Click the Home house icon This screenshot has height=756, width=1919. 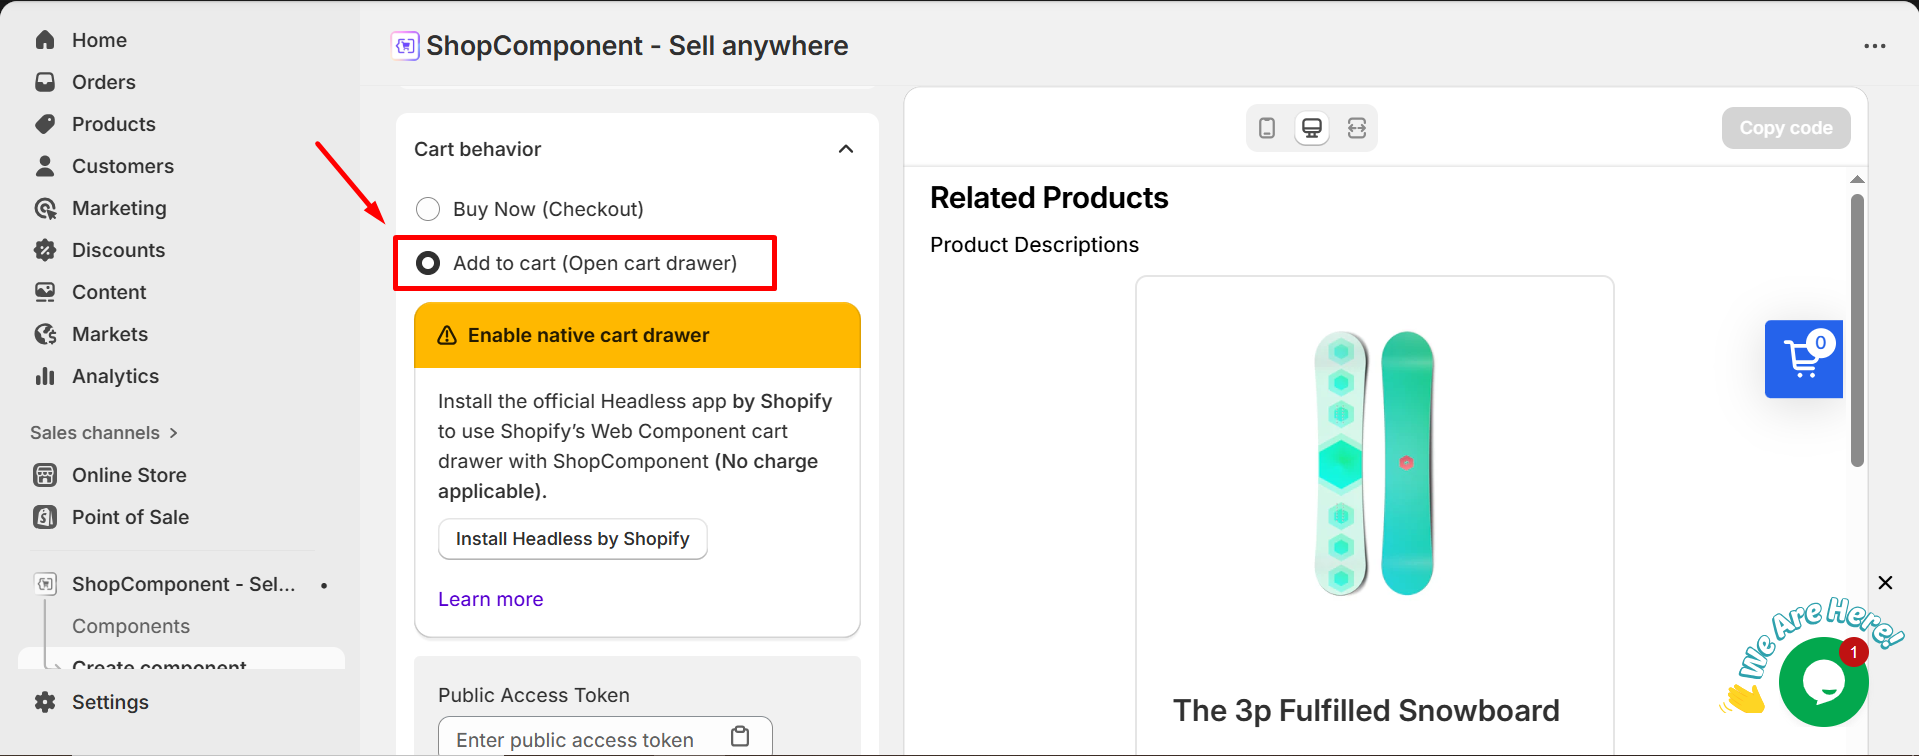(45, 40)
